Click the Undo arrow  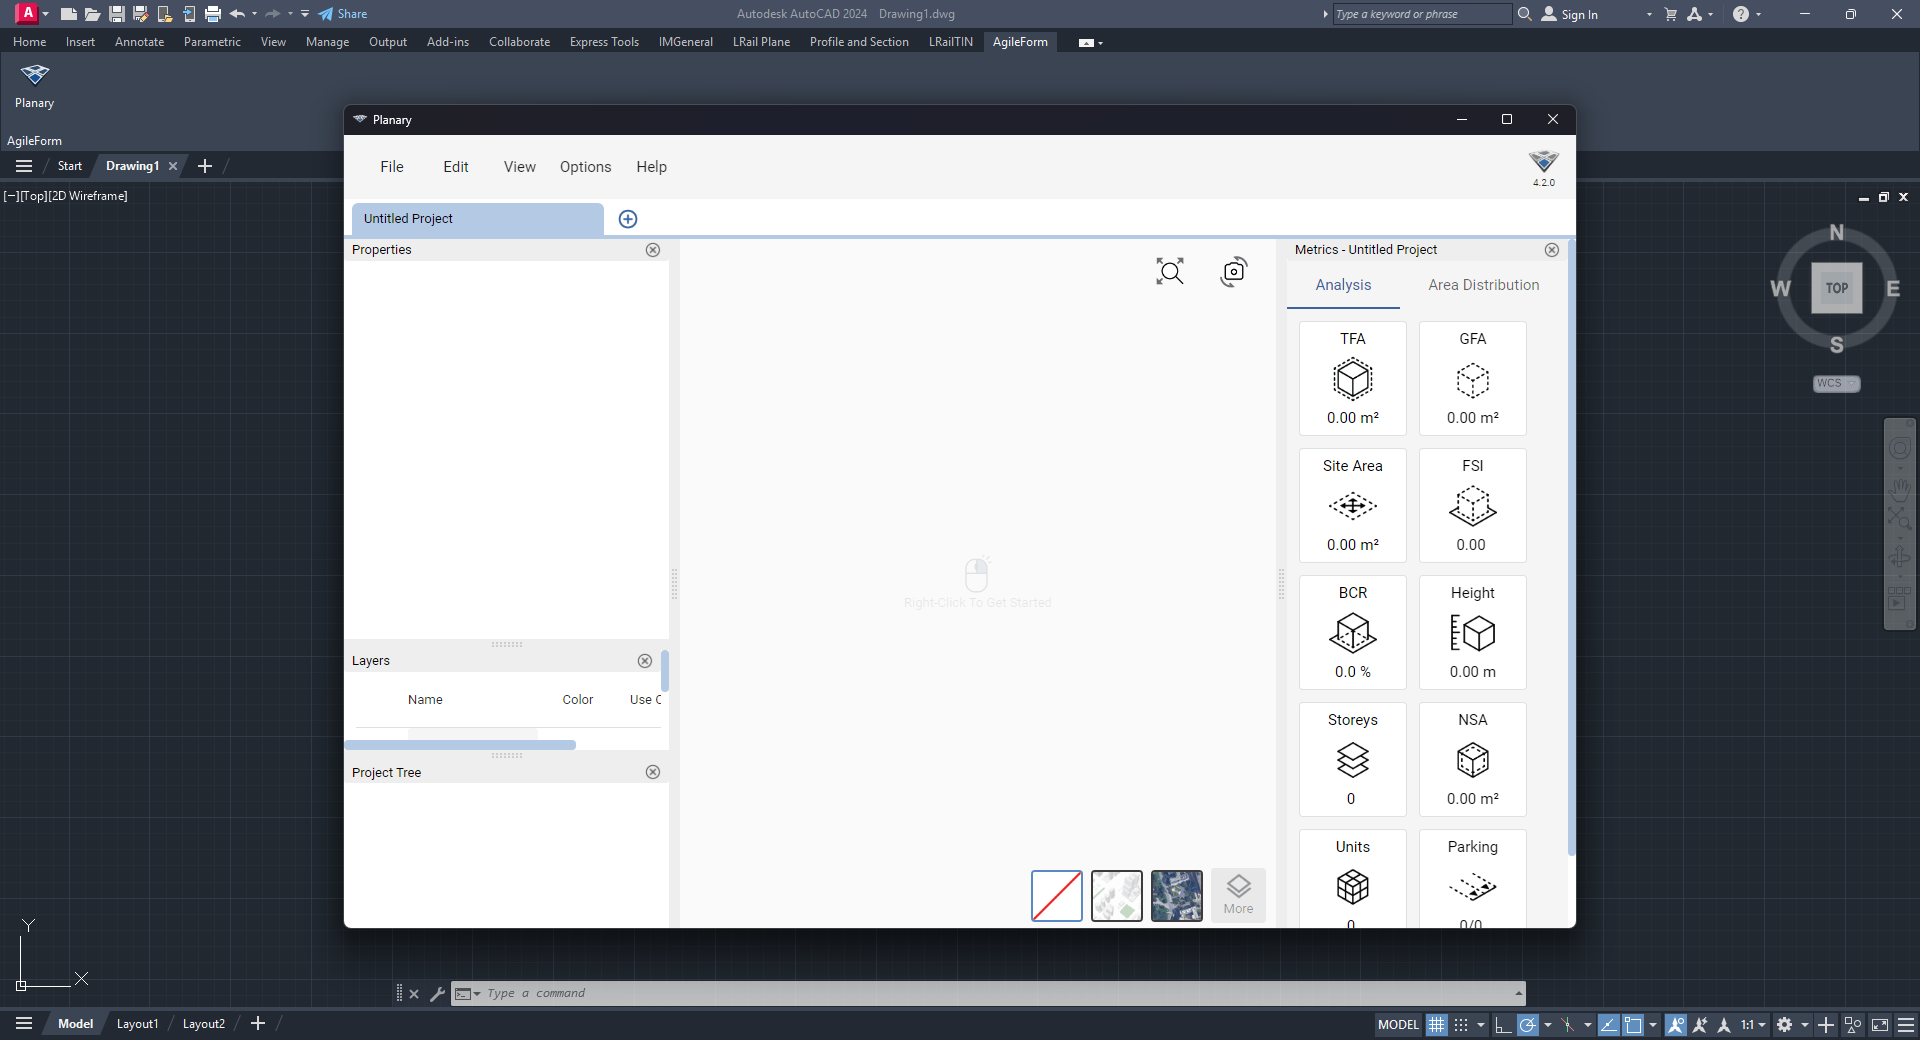[x=237, y=14]
